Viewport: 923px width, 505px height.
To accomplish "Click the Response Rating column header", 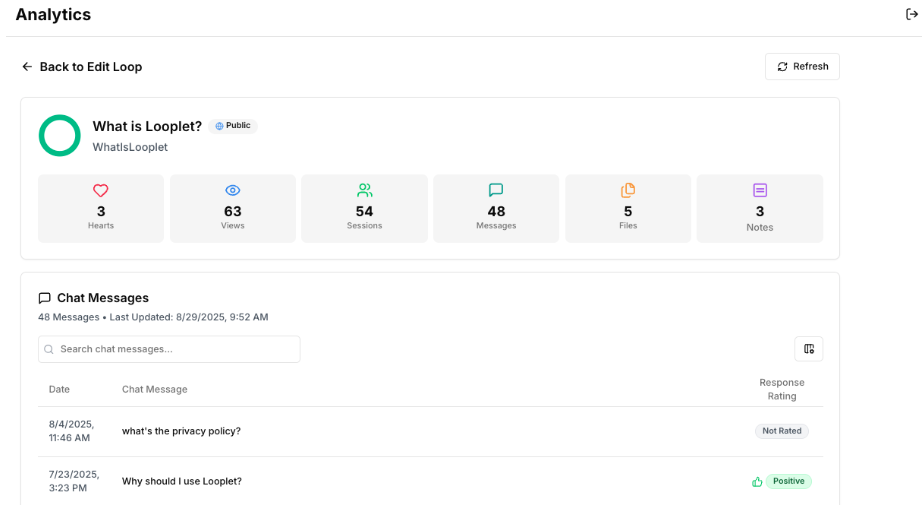I will point(782,389).
